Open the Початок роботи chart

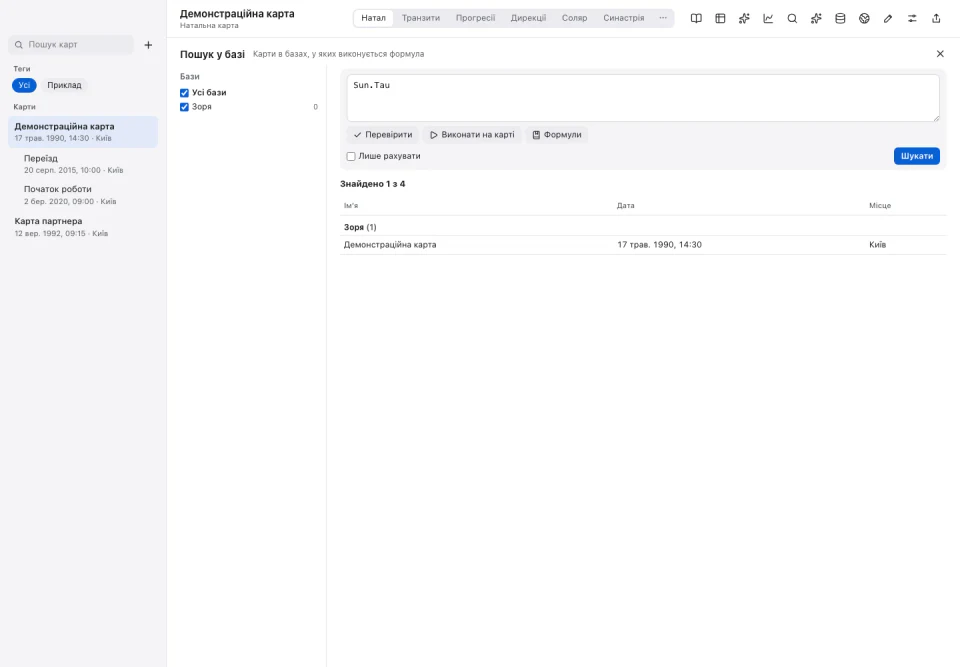83,195
